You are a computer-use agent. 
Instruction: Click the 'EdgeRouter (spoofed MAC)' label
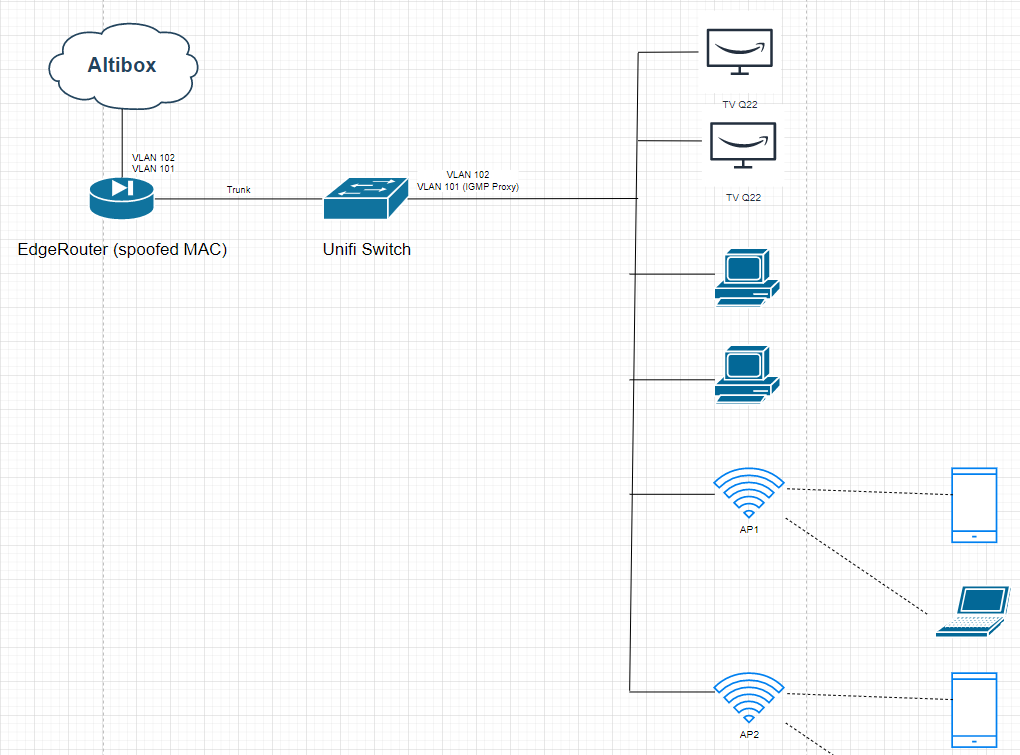pyautogui.click(x=122, y=250)
